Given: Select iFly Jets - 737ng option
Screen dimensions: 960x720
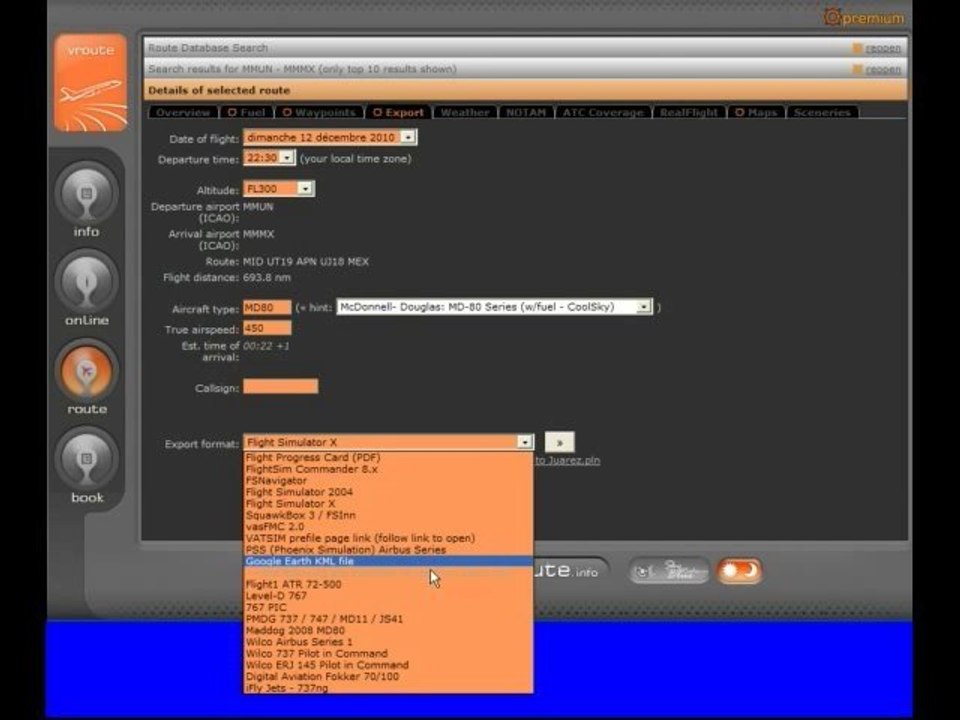Looking at the screenshot, I should [388, 688].
